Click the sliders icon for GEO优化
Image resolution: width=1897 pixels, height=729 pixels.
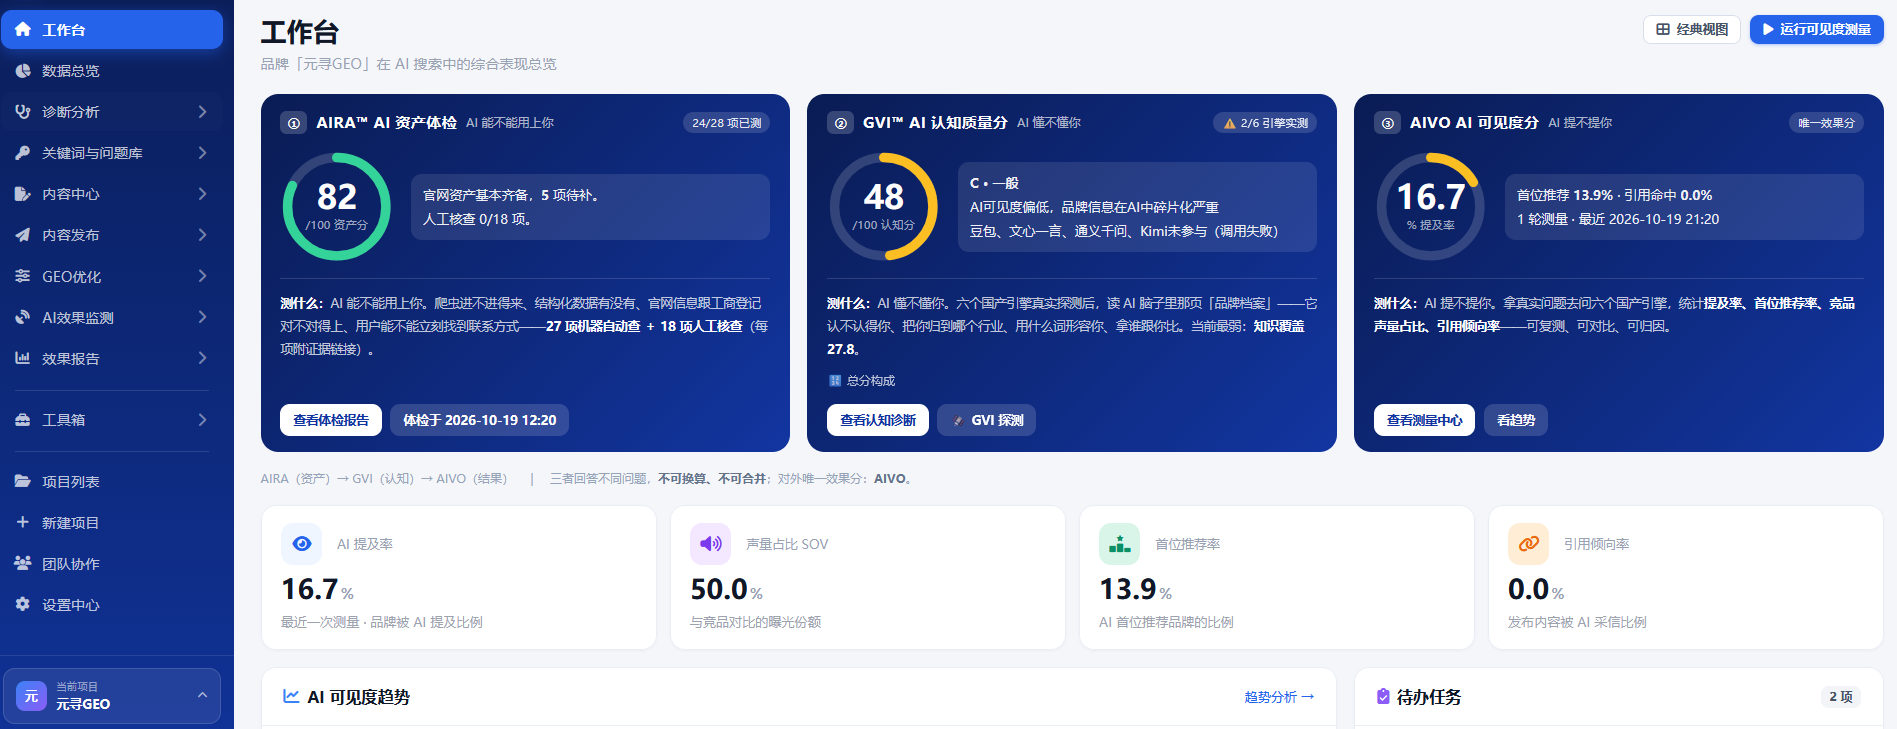pos(23,276)
